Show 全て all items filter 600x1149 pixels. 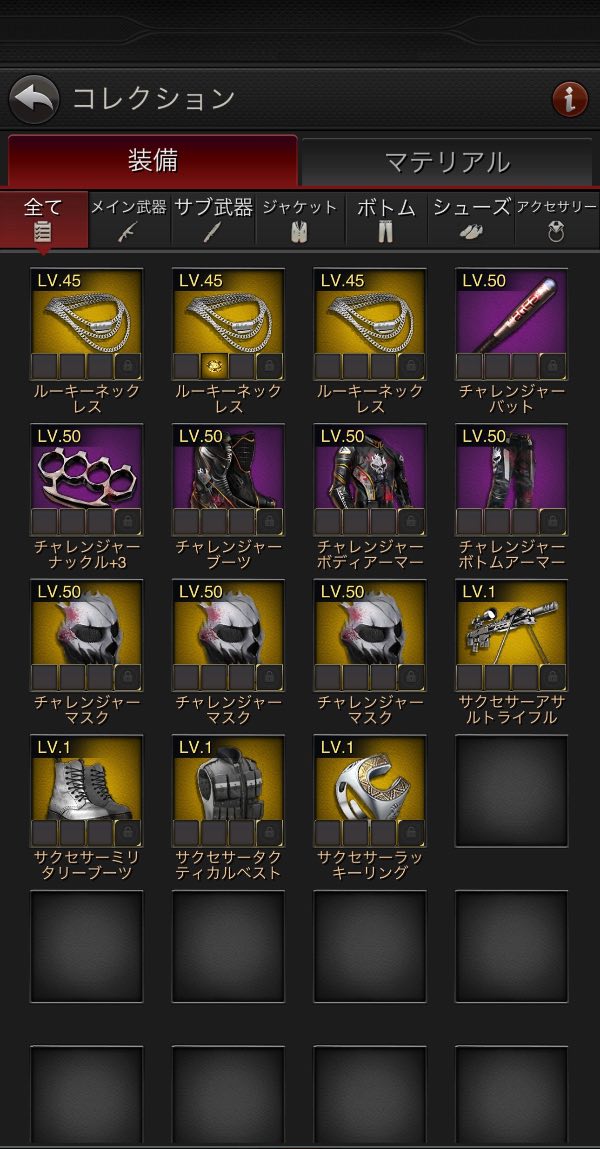[x=44, y=220]
